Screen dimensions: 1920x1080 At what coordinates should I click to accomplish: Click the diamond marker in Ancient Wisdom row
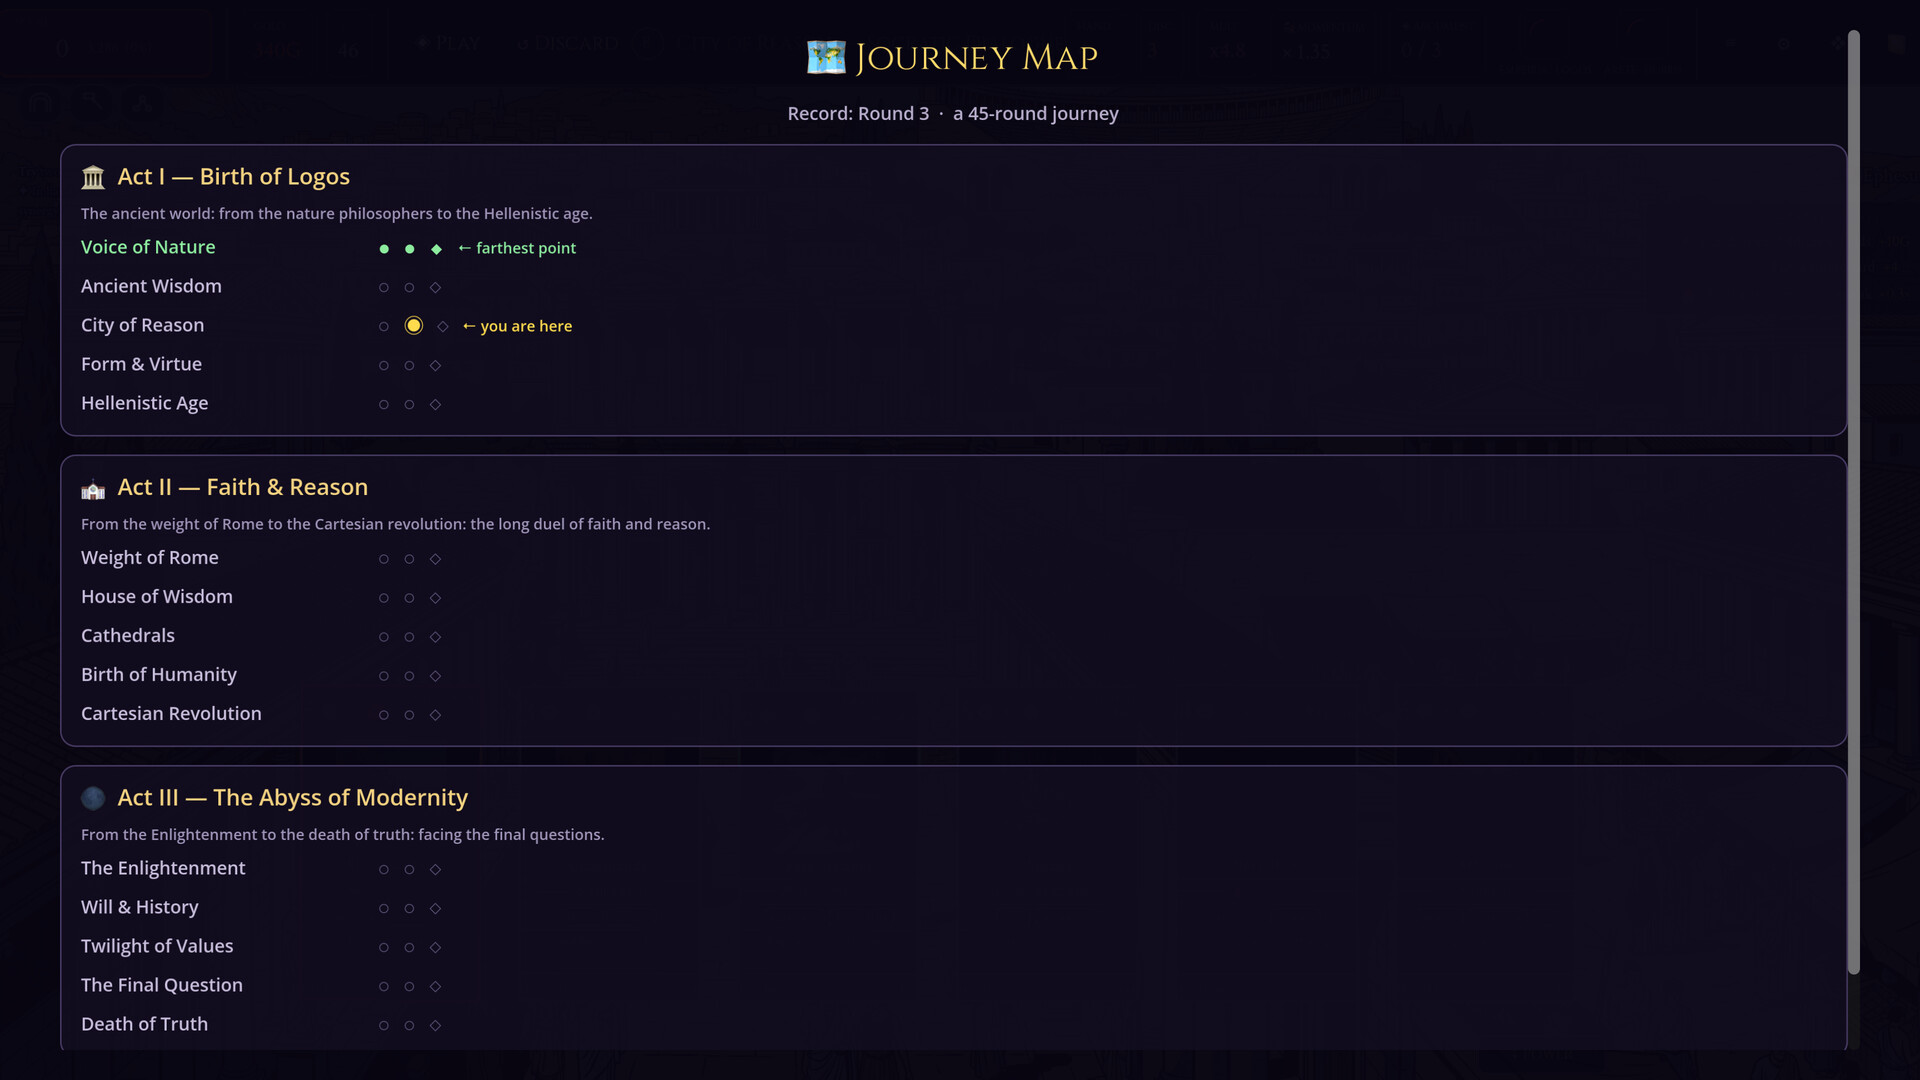pyautogui.click(x=435, y=288)
